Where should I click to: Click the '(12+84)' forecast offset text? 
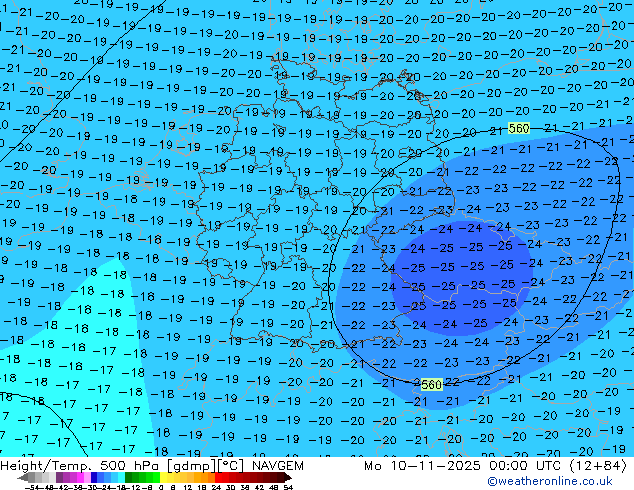tap(600, 466)
